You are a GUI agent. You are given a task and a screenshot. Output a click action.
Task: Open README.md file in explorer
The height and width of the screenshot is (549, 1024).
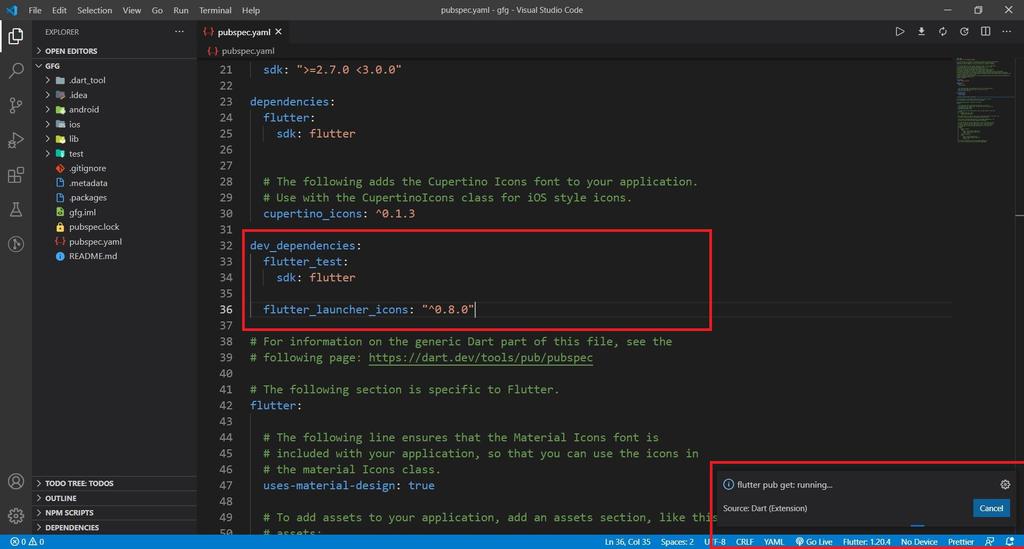tap(114, 256)
